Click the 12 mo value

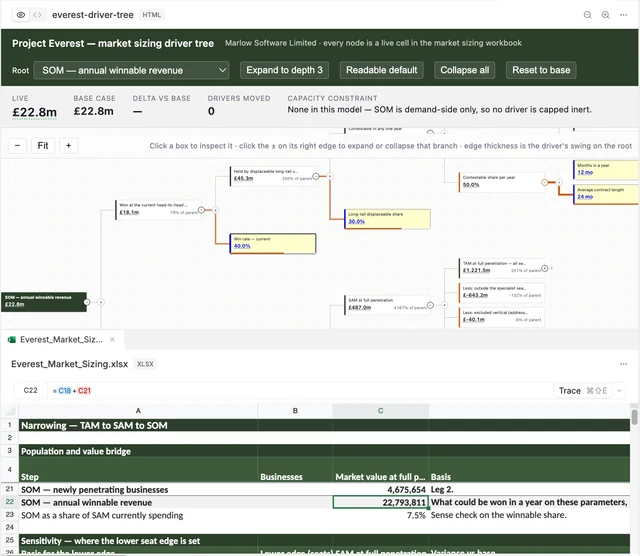click(585, 172)
